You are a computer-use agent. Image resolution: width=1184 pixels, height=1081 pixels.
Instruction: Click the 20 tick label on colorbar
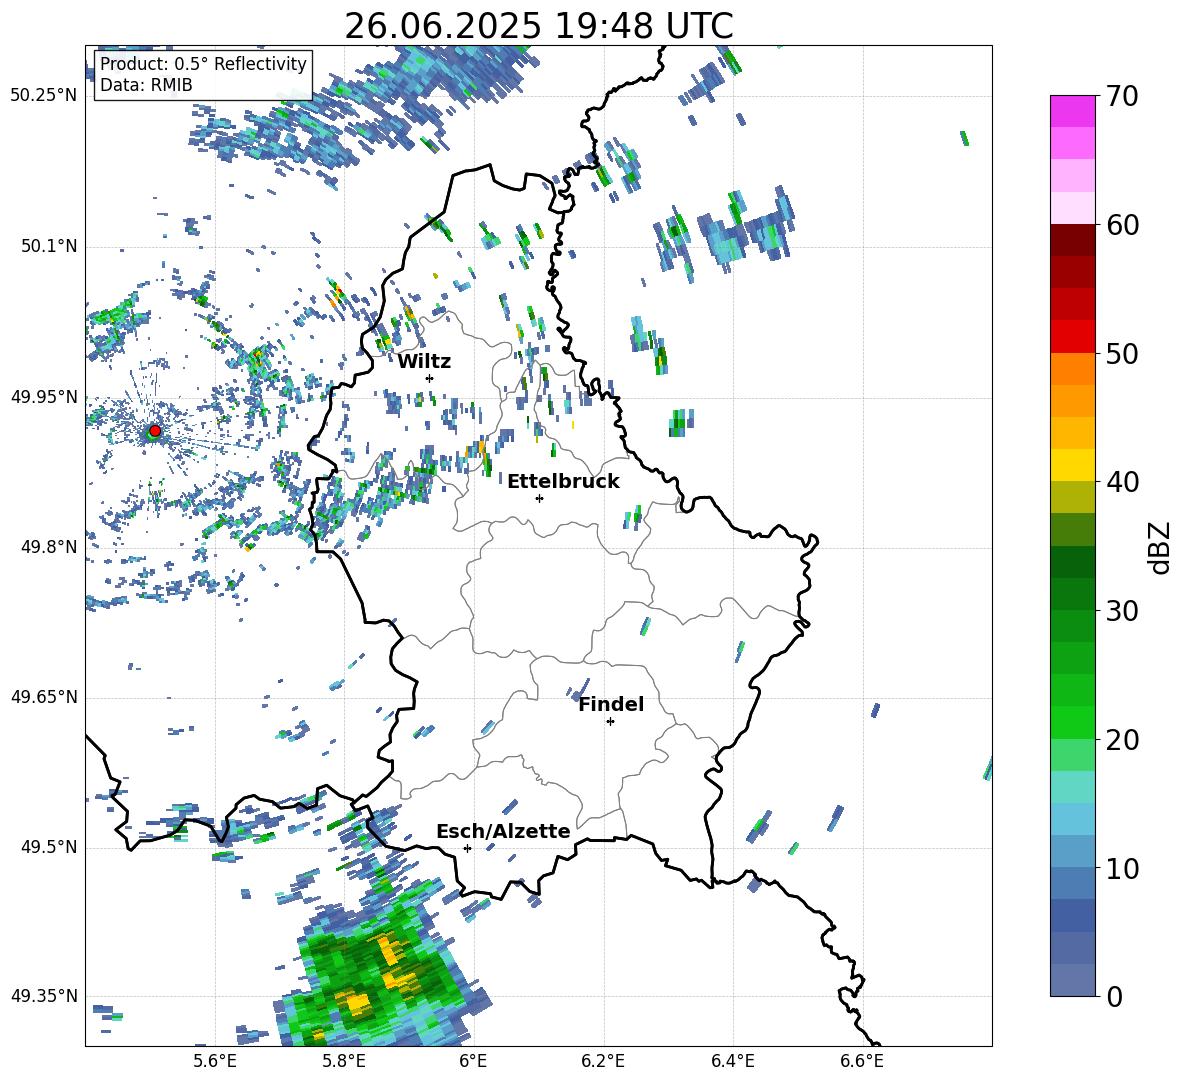pyautogui.click(x=1121, y=739)
